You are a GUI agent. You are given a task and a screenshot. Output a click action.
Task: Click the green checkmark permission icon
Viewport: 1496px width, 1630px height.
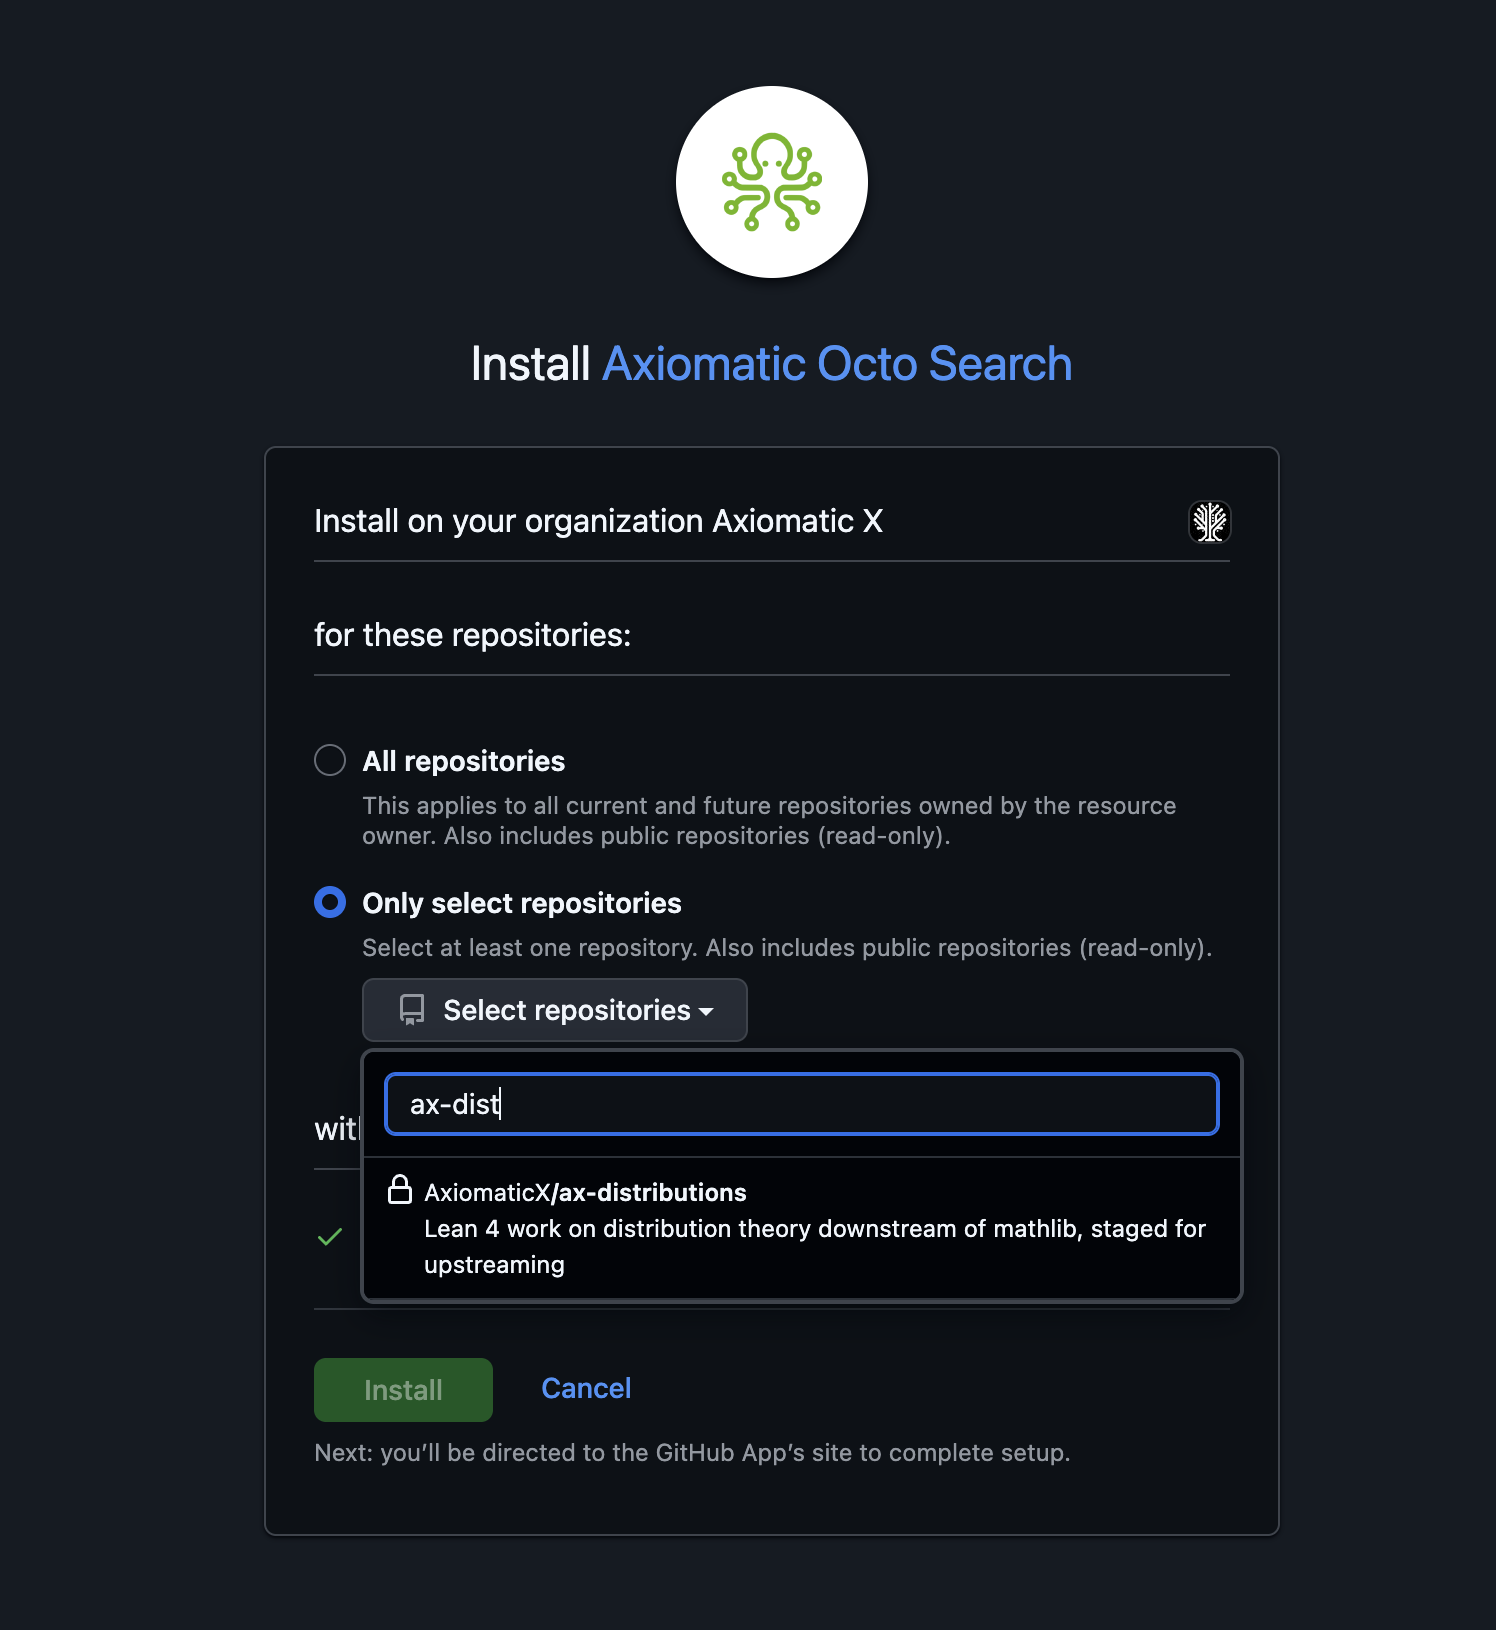[x=330, y=1237]
